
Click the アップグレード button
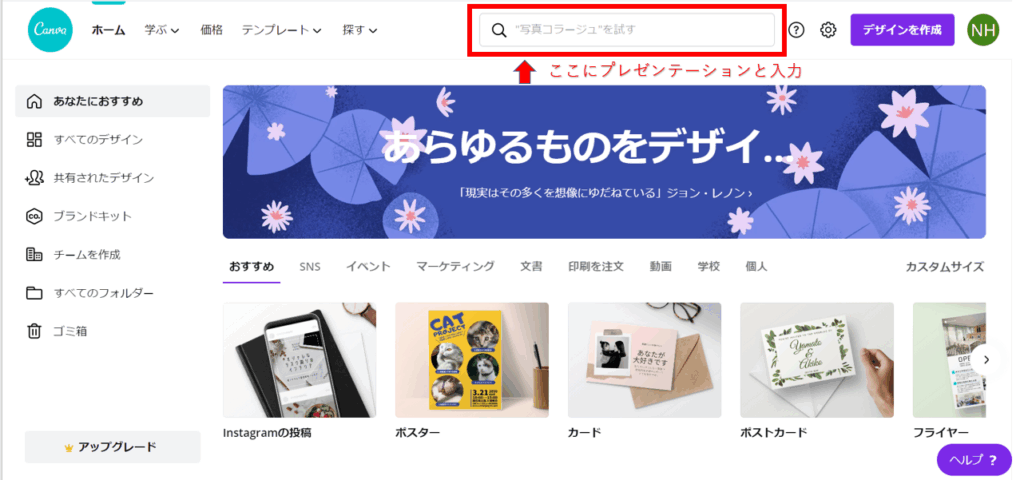point(112,447)
